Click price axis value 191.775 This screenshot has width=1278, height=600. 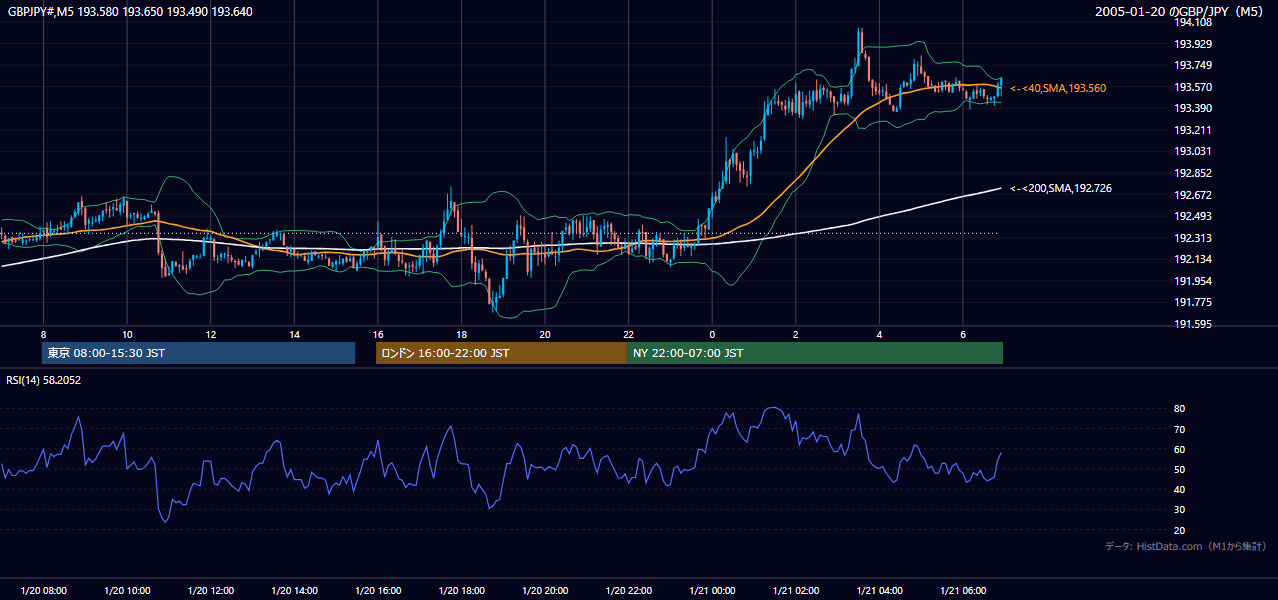pyautogui.click(x=1192, y=302)
